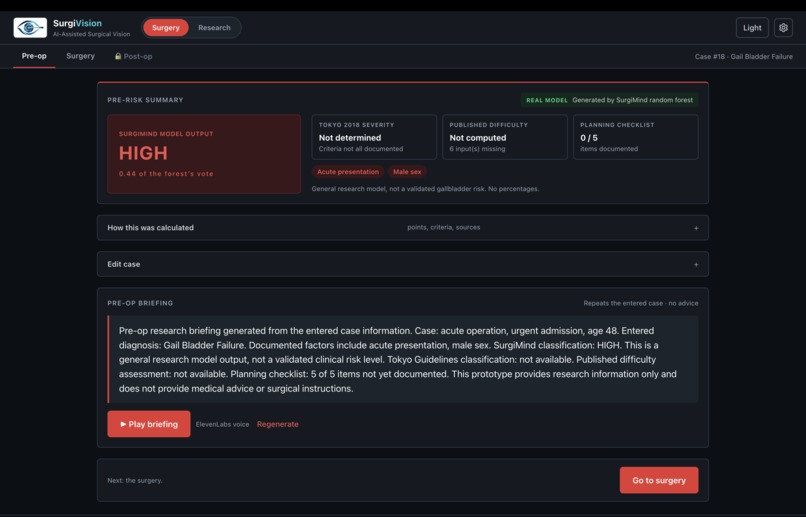Click the PRE-OP BRIEFING heading
Screen dimensions: 806x517
140,303
